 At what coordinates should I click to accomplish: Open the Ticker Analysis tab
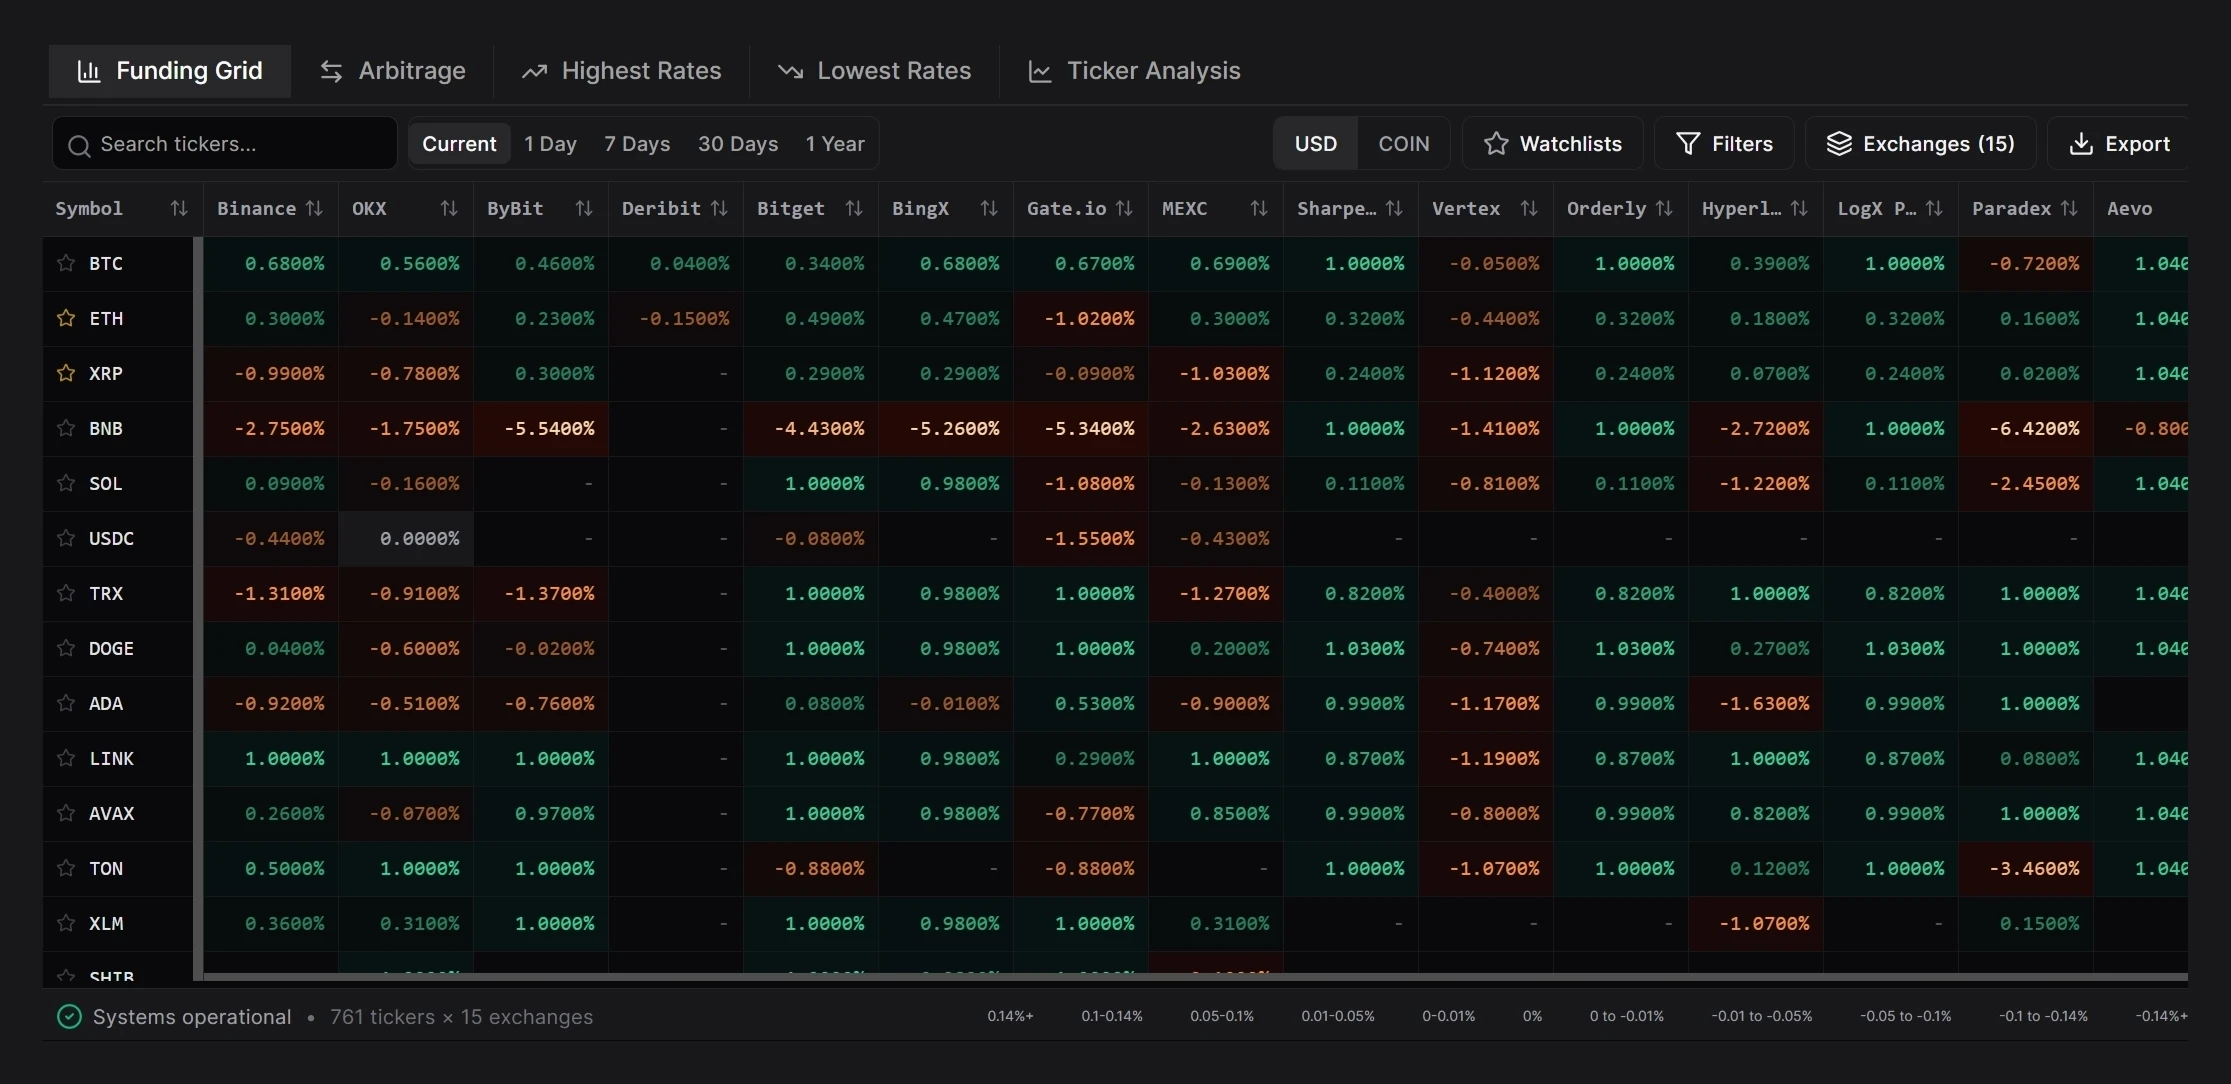[x=1134, y=71]
